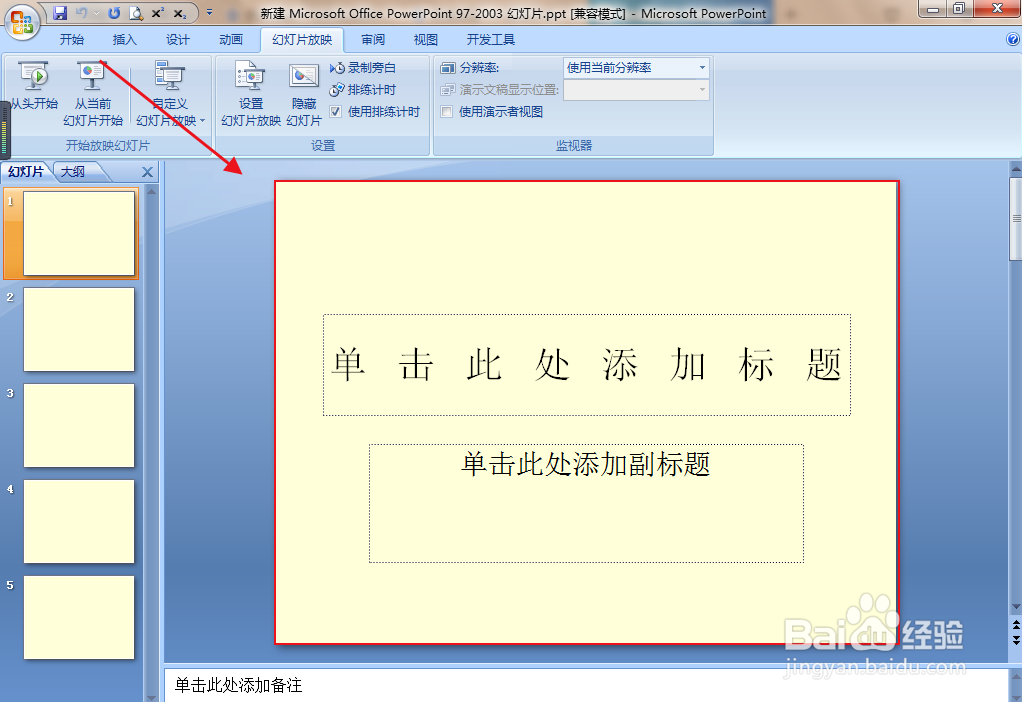
Task: Open the undo history dropdown arrow
Action: coord(96,13)
